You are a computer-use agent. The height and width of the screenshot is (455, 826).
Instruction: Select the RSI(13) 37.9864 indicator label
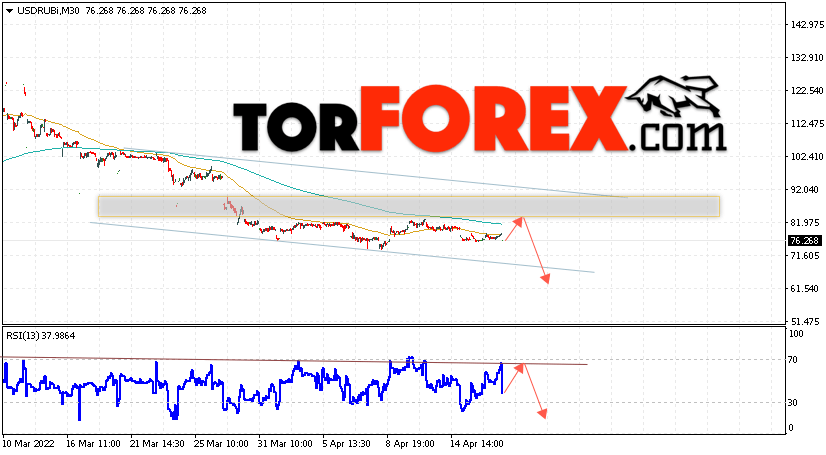(41, 335)
